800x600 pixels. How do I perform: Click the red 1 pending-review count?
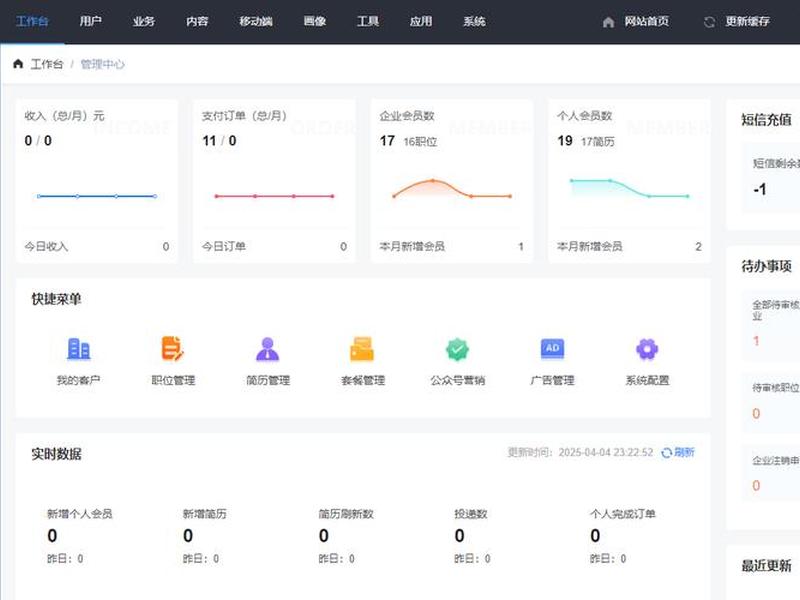pyautogui.click(x=756, y=341)
